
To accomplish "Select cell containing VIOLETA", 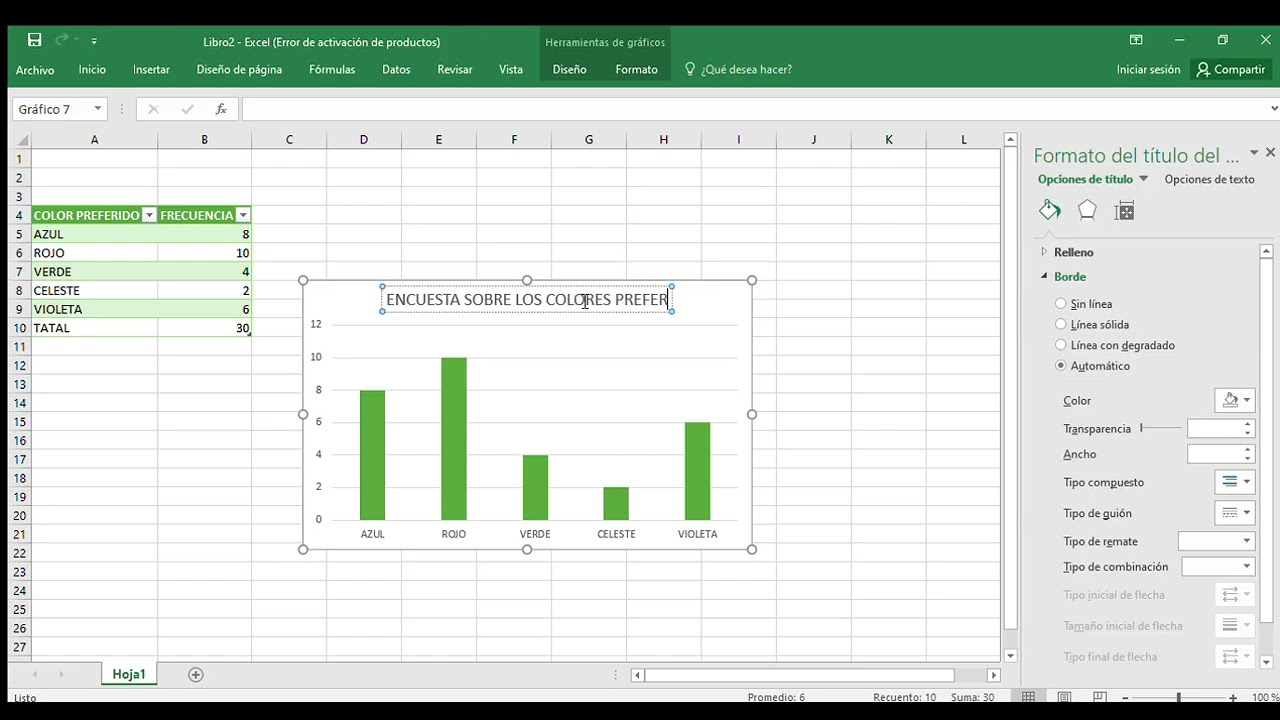I will 94,309.
